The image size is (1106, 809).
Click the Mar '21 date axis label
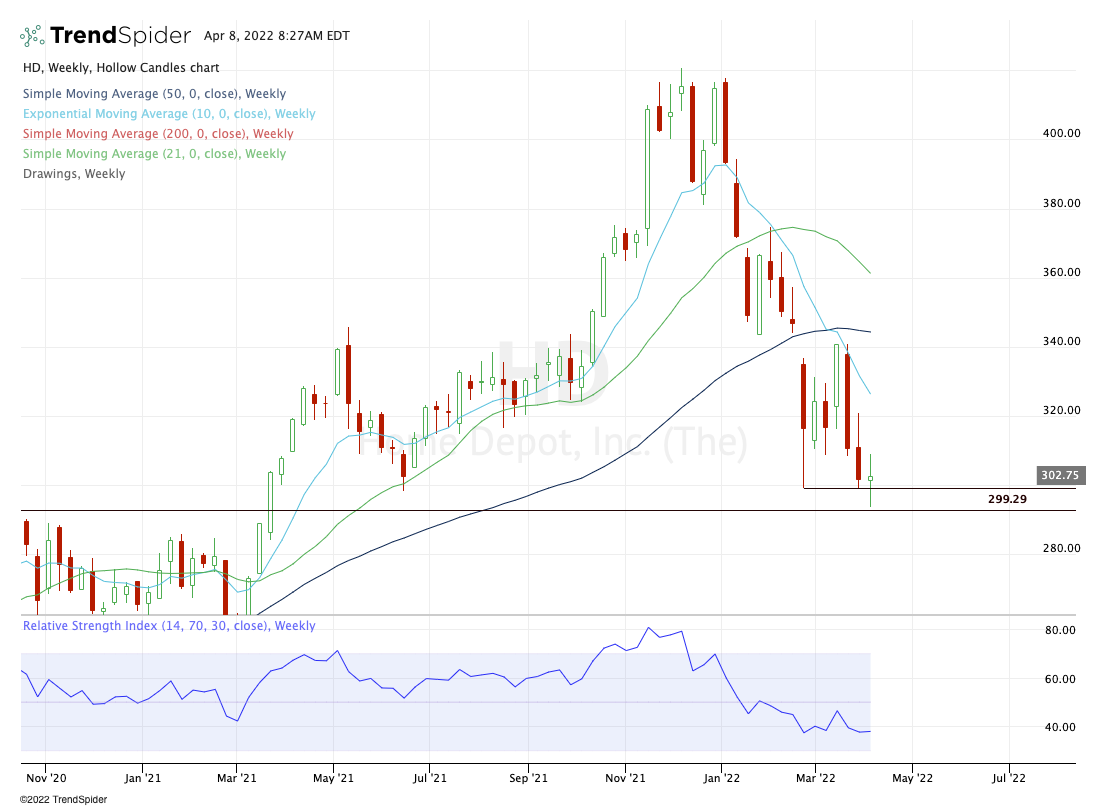click(x=237, y=778)
